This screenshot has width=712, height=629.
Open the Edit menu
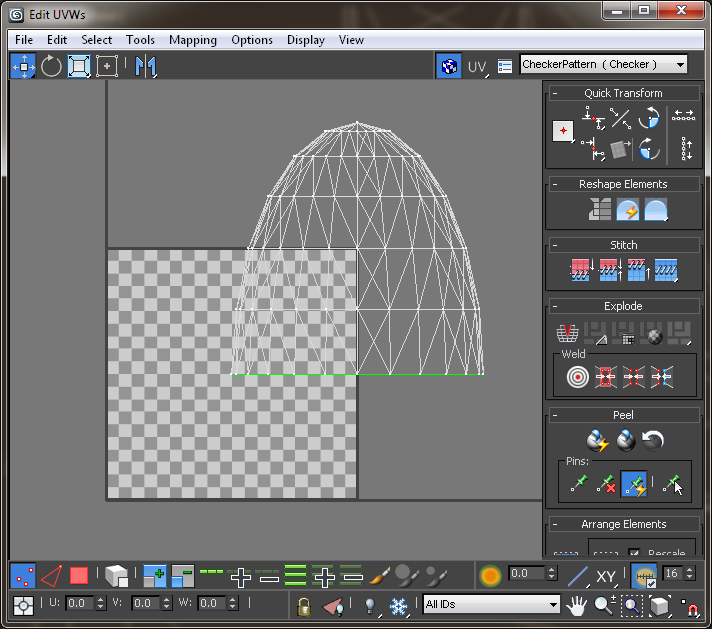(57, 40)
